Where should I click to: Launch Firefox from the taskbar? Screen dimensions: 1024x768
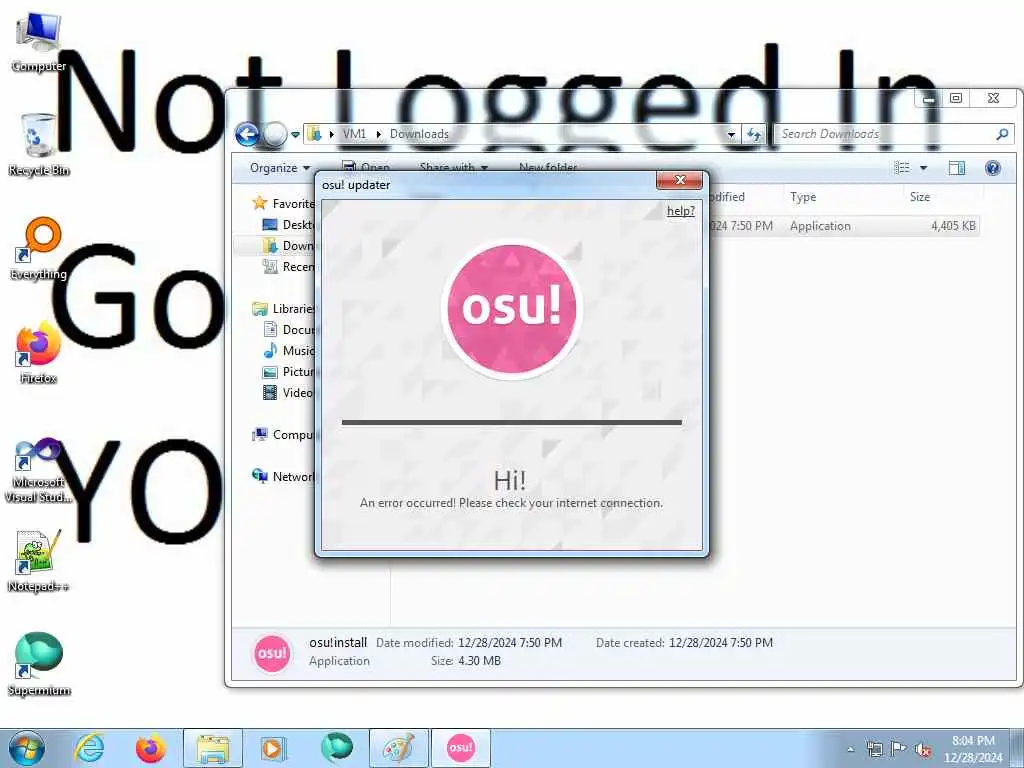click(x=151, y=748)
